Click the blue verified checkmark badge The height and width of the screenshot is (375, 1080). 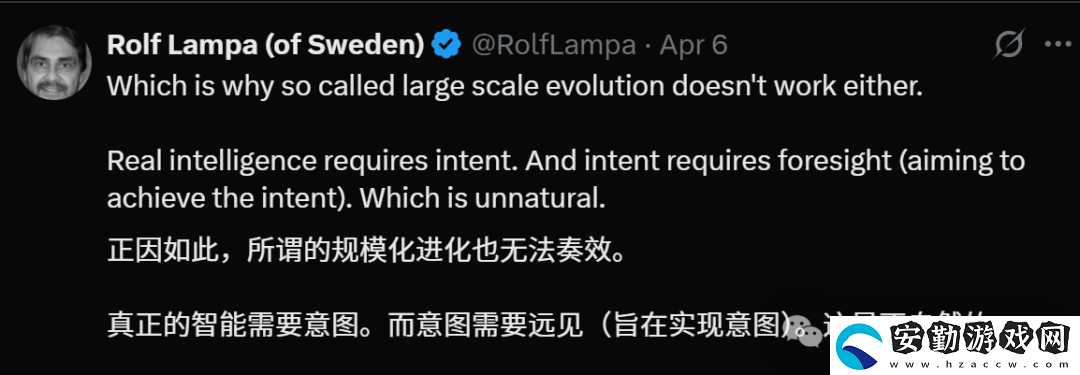(x=446, y=45)
